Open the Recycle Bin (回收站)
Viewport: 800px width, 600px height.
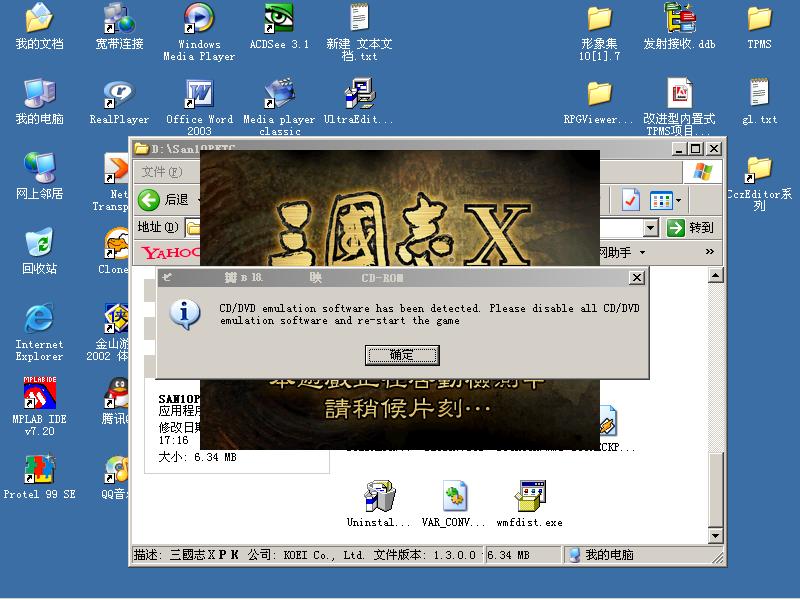pyautogui.click(x=39, y=243)
